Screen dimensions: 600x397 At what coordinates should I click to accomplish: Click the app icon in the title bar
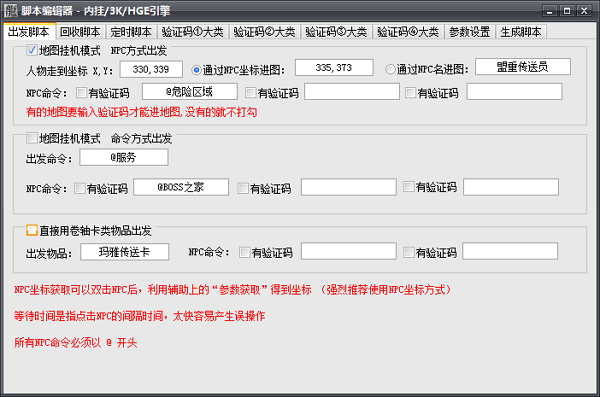[10, 11]
